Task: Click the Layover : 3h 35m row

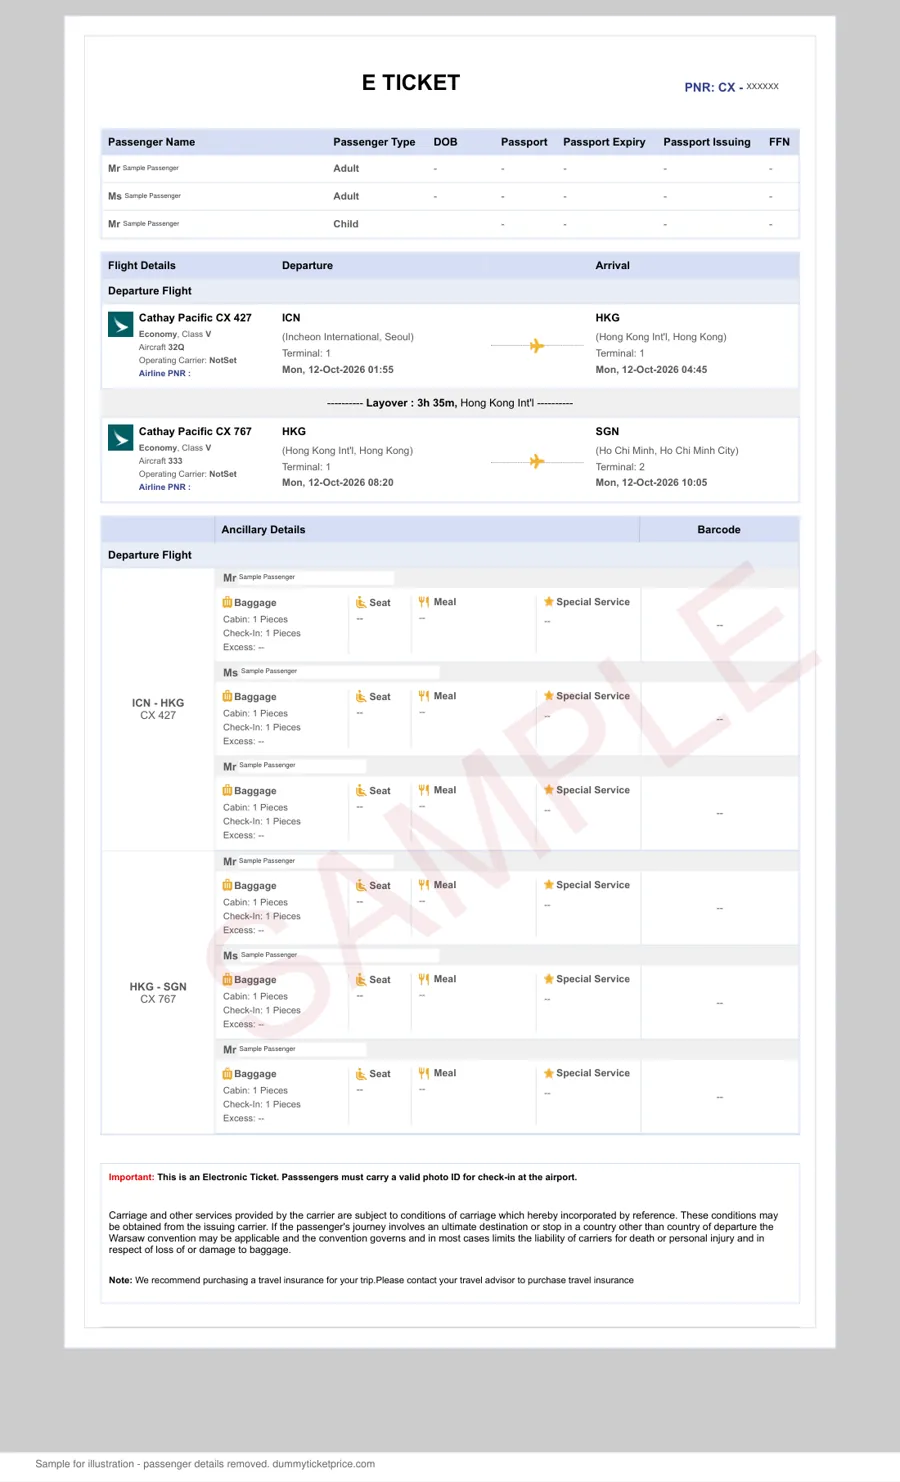Action: click(450, 403)
